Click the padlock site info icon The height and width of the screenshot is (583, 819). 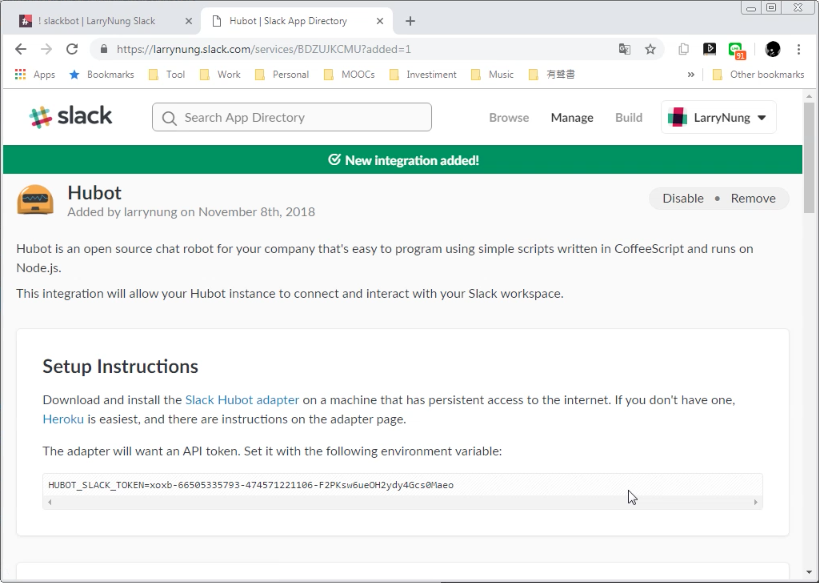(104, 49)
